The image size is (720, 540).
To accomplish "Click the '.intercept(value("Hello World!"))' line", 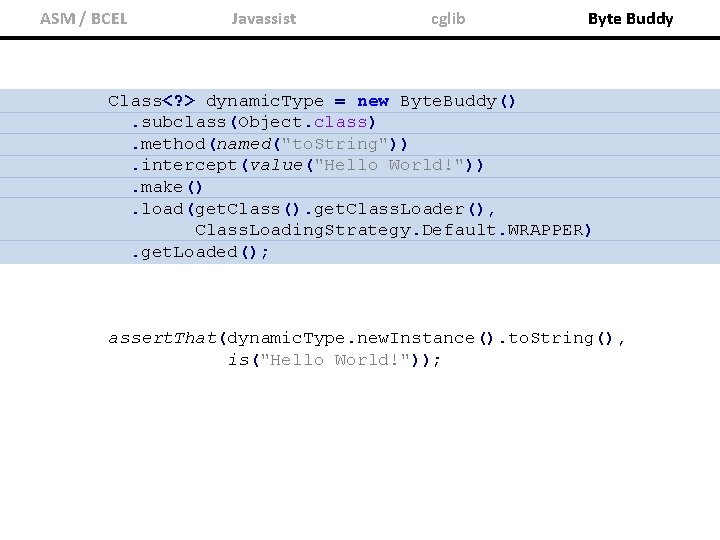I will coord(308,165).
